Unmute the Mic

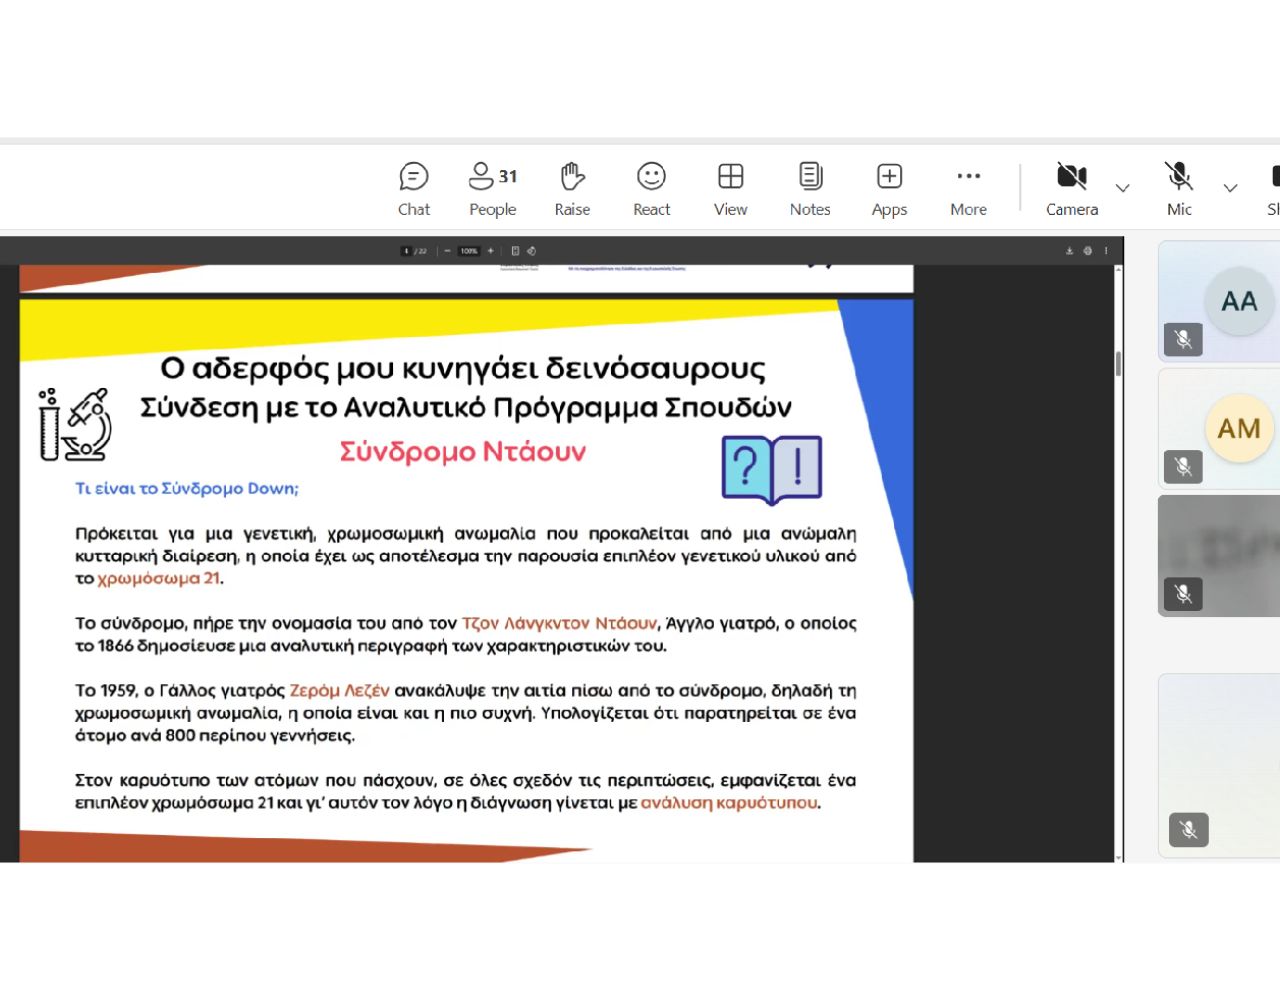click(1179, 188)
